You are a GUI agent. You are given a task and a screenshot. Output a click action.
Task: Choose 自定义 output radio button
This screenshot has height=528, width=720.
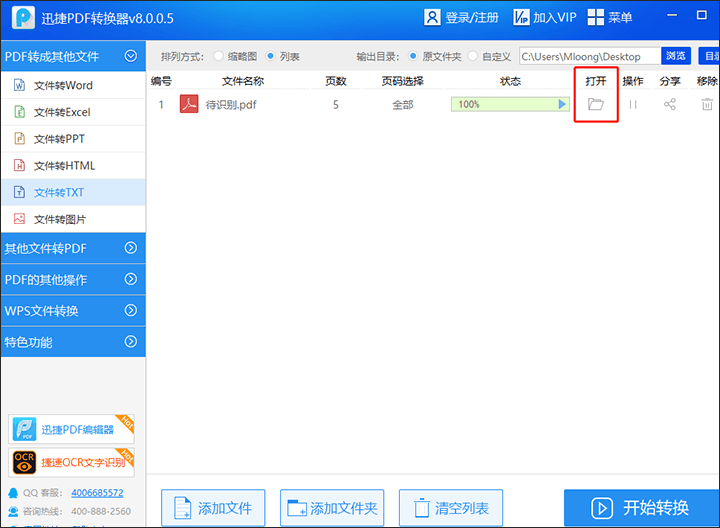click(472, 56)
